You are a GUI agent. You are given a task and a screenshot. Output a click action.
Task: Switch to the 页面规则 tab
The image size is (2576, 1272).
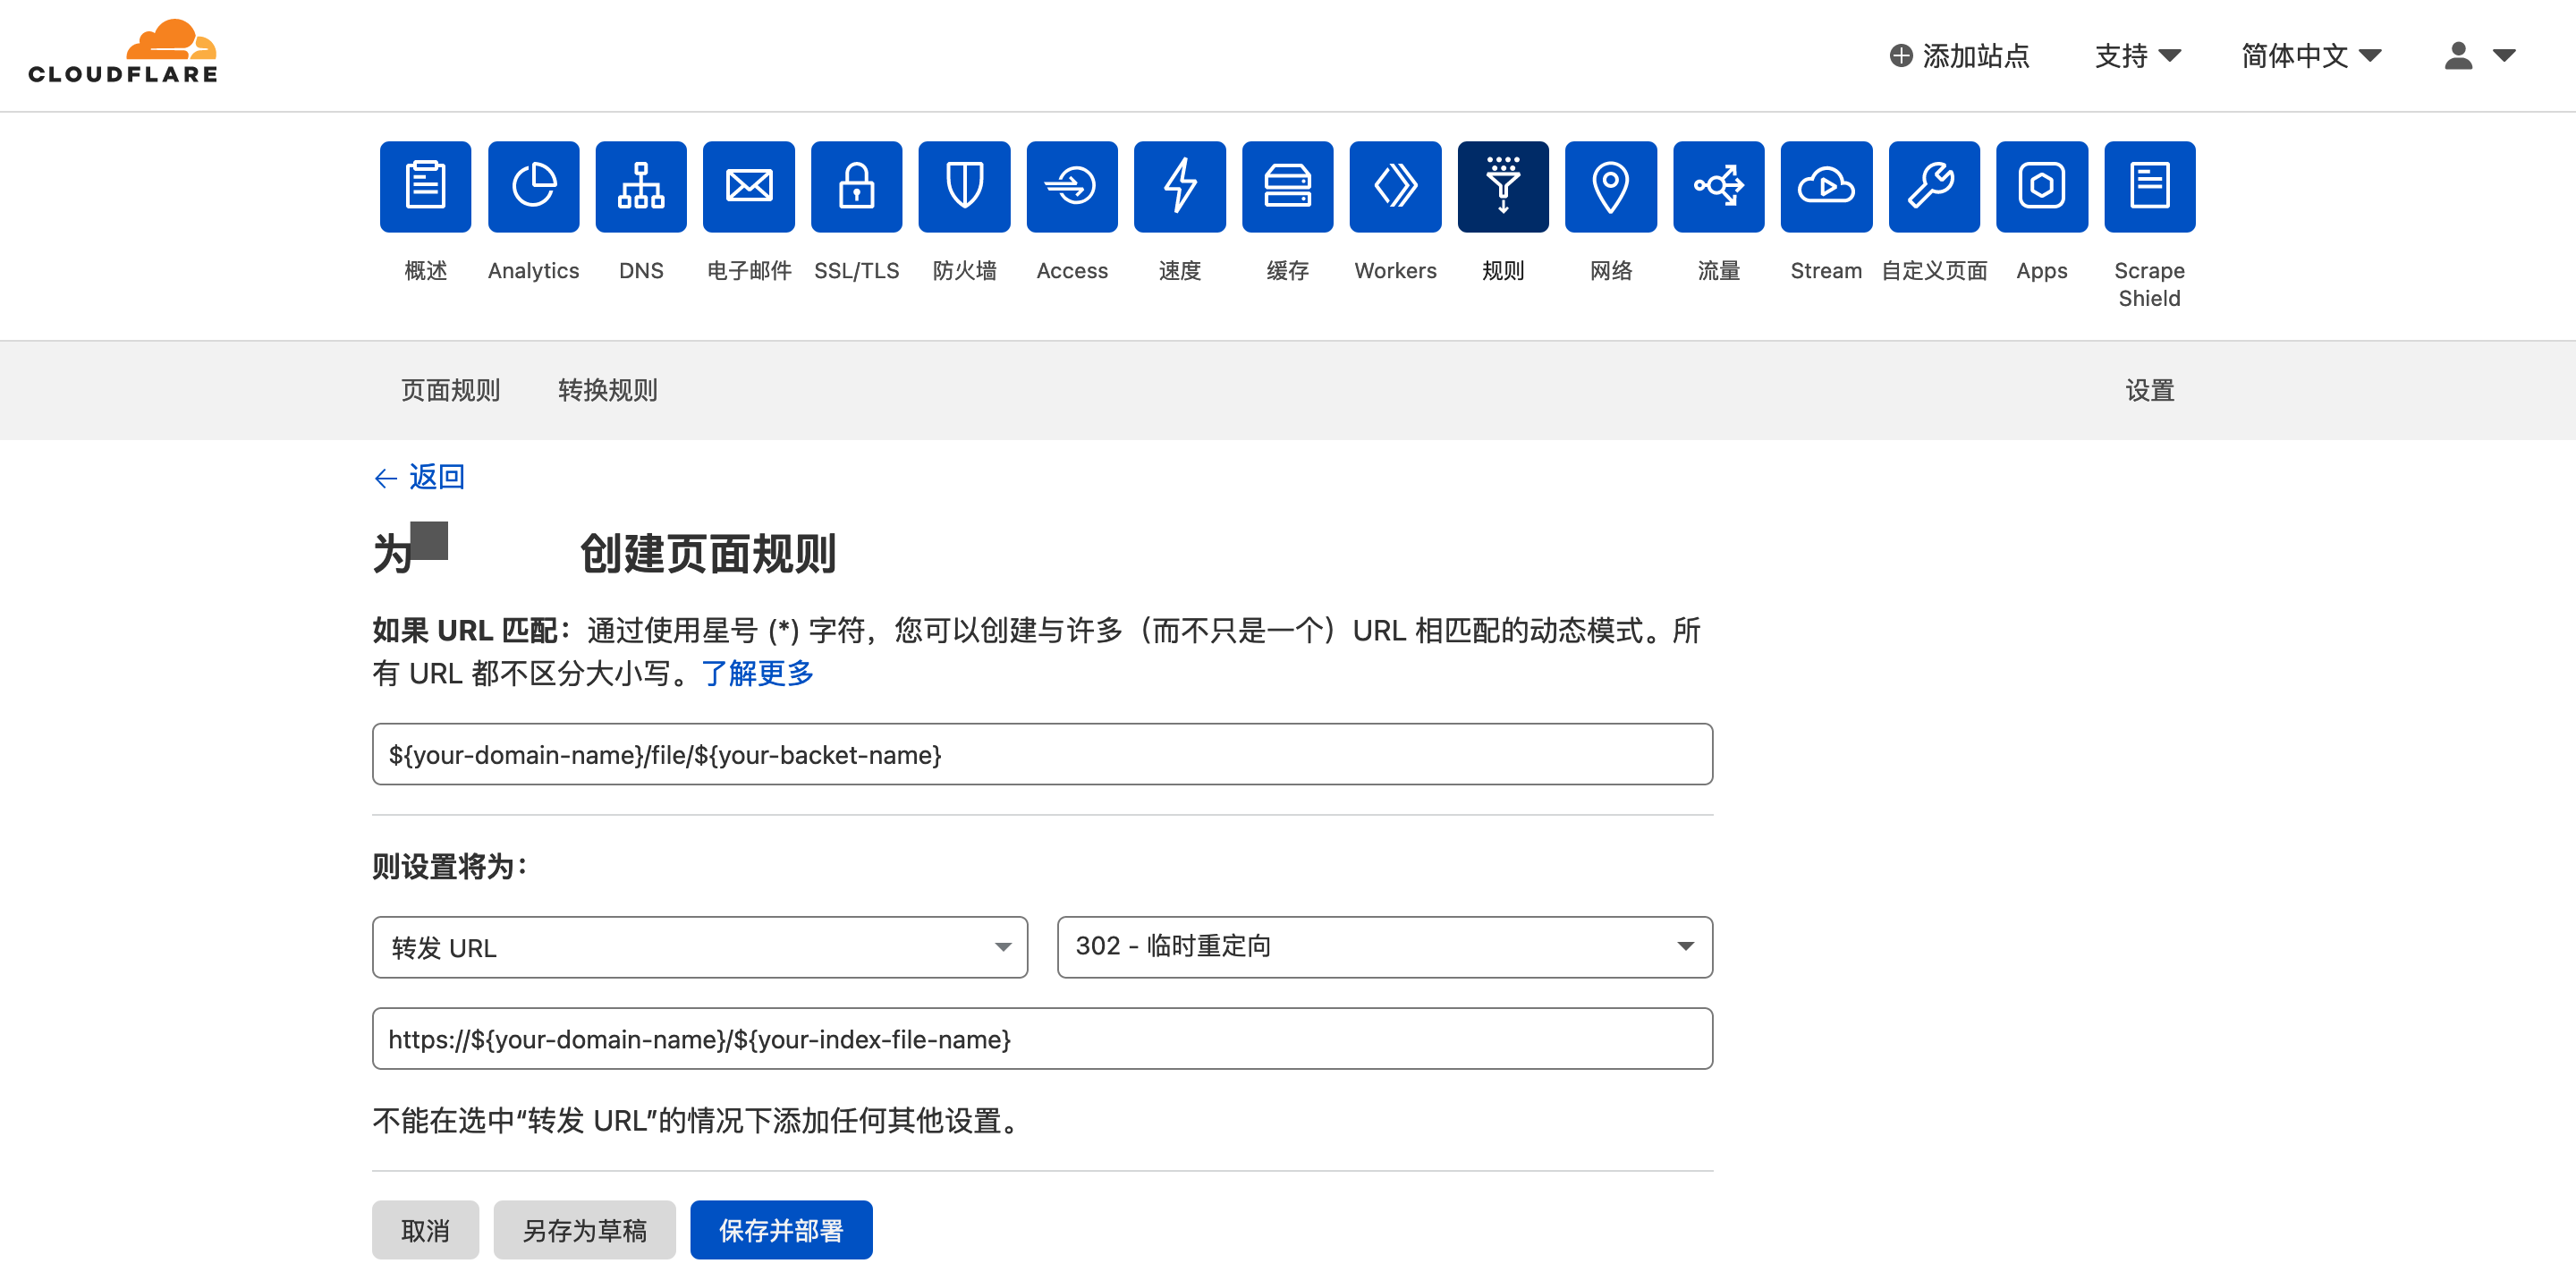coord(450,390)
